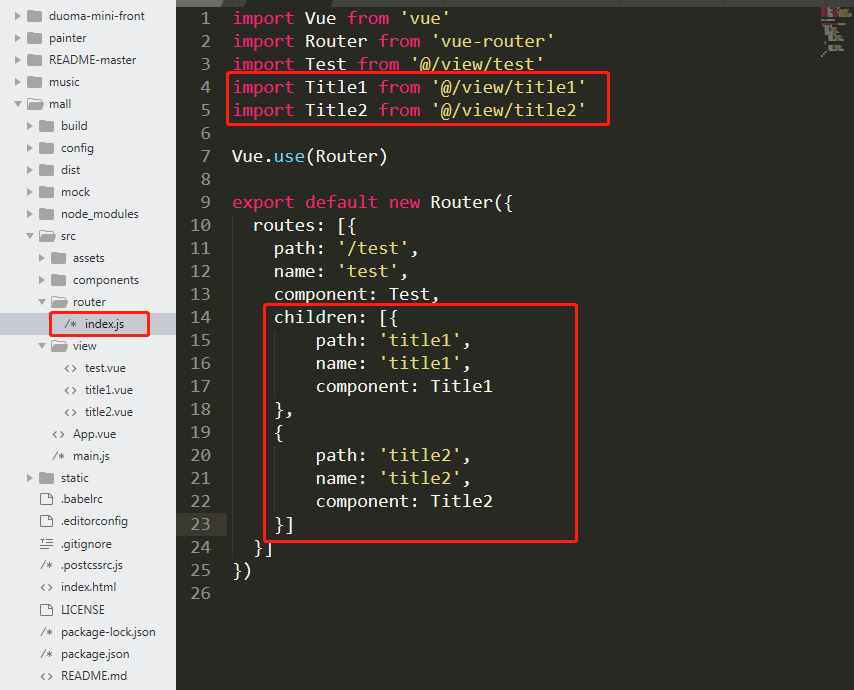
Task: Click line number 14 in the gutter
Action: pyautogui.click(x=200, y=317)
